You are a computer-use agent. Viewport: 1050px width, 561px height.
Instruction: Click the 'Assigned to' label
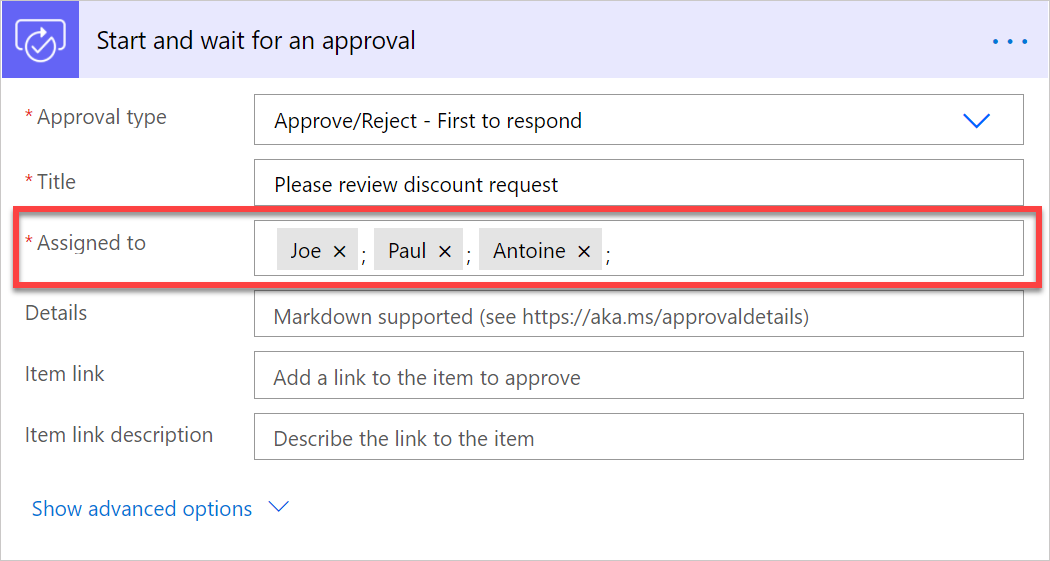coord(91,243)
